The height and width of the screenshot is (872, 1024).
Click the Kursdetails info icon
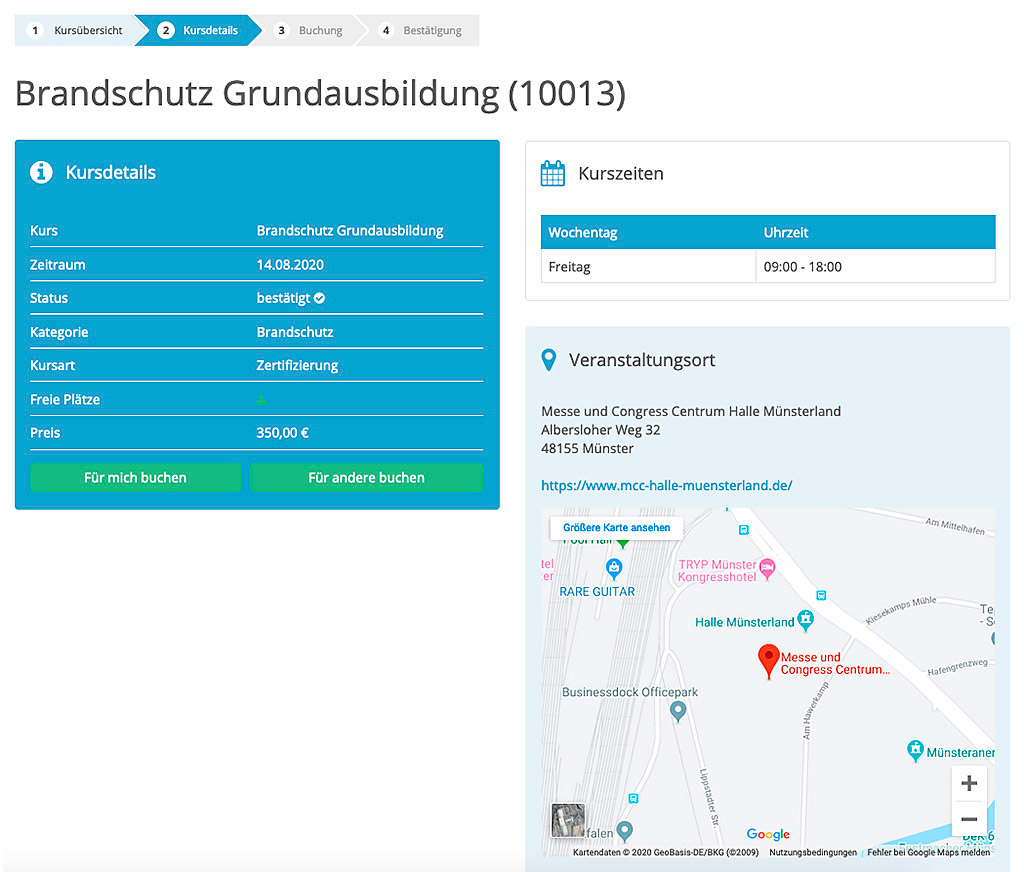point(41,172)
